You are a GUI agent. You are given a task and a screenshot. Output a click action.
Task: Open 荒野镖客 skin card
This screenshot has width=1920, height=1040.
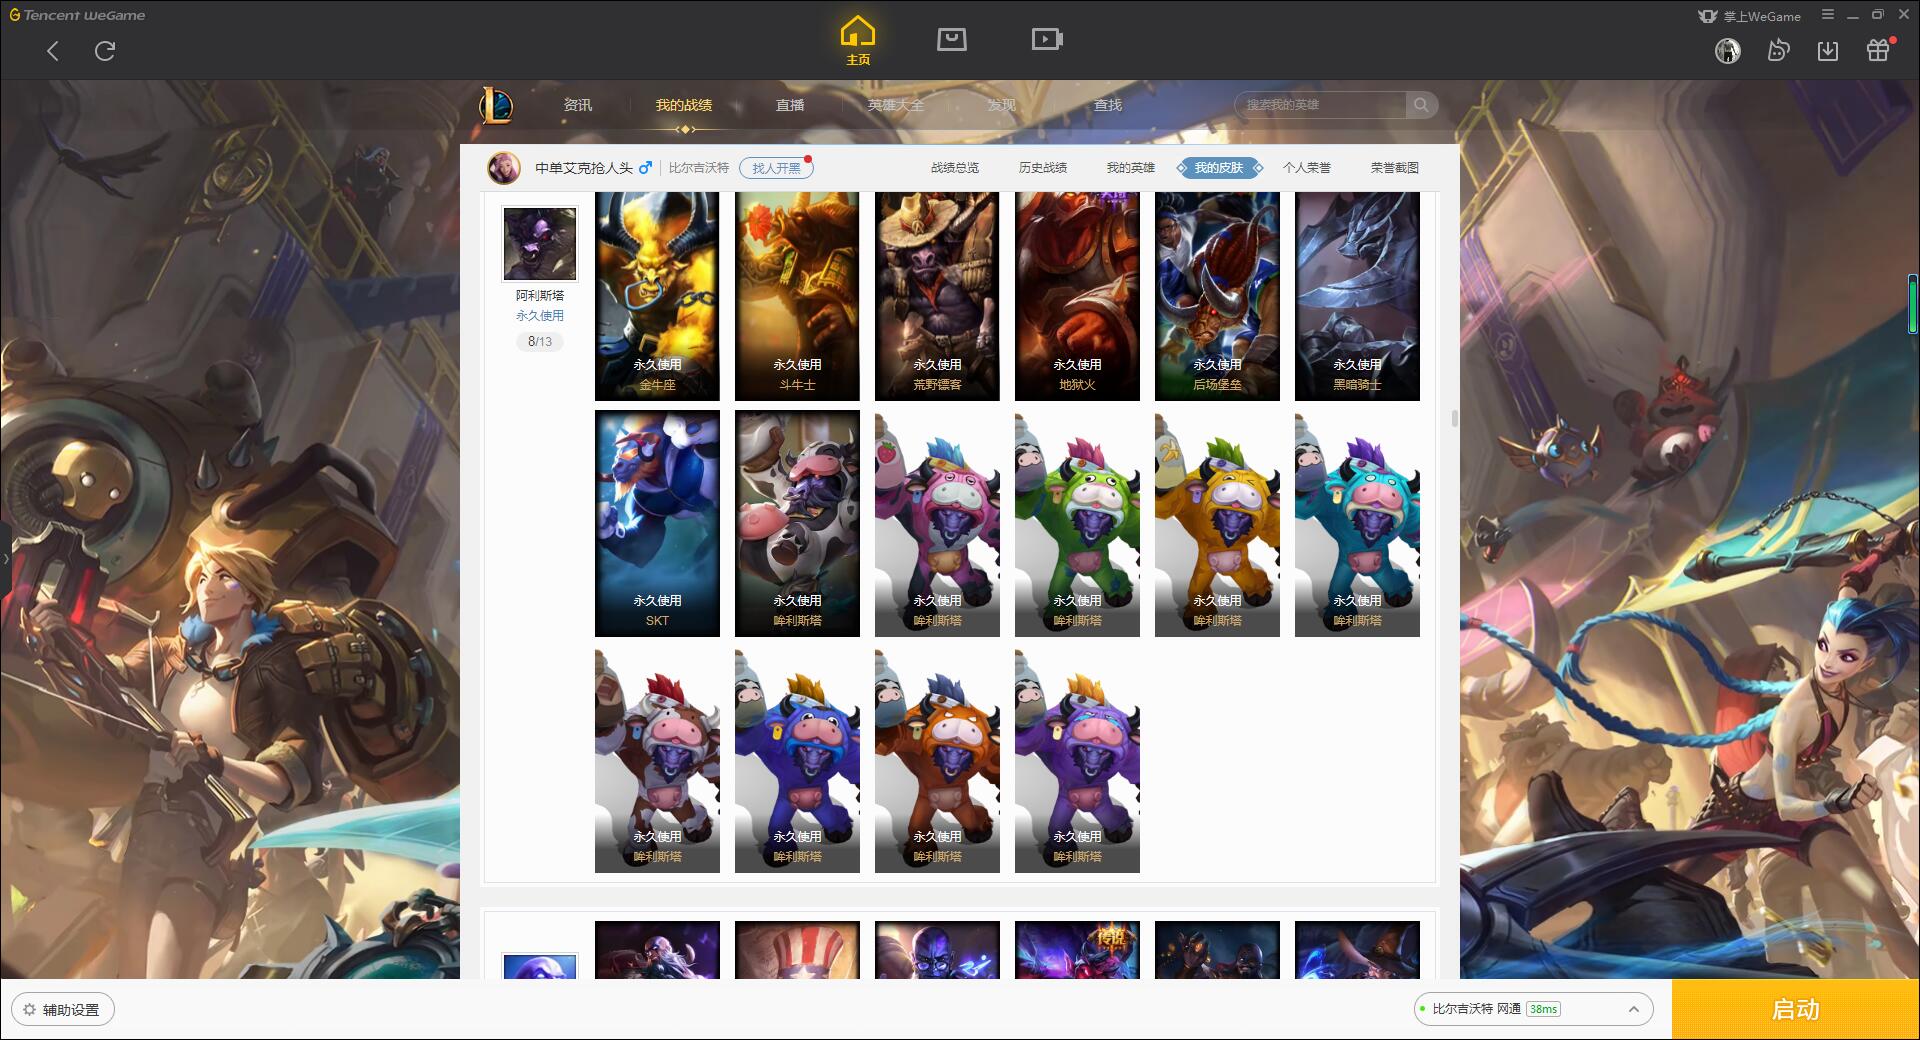pos(937,296)
